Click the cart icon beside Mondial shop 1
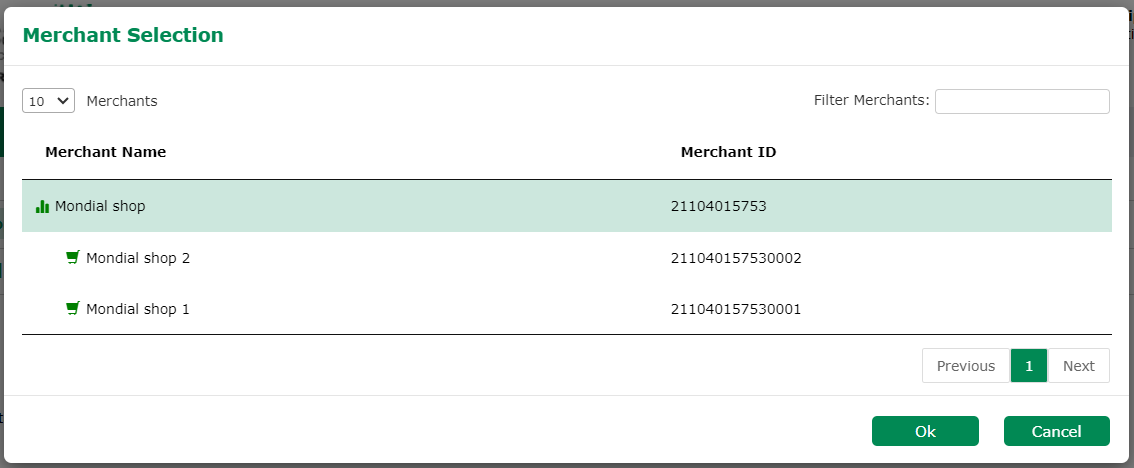The height and width of the screenshot is (468, 1134). (x=72, y=309)
